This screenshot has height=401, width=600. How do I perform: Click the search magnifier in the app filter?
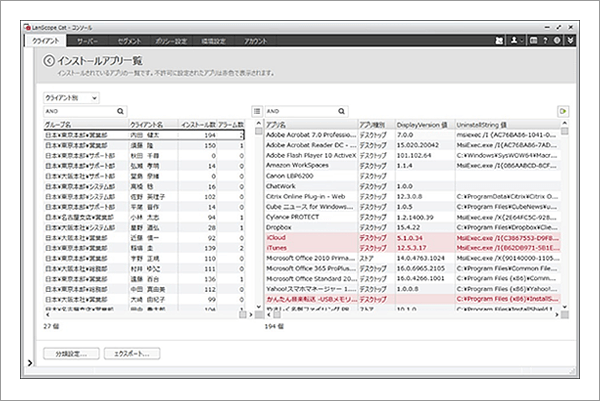[x=343, y=111]
